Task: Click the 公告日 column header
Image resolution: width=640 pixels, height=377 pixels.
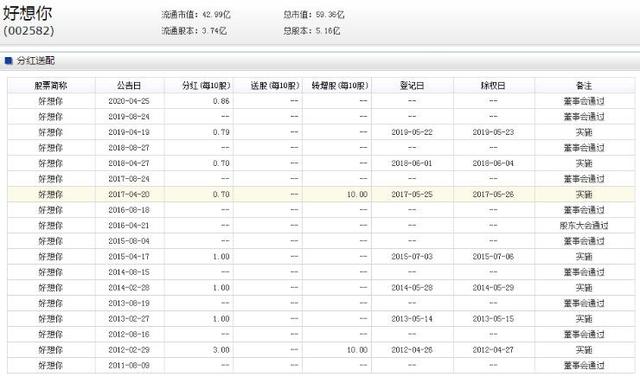Action: 129,86
